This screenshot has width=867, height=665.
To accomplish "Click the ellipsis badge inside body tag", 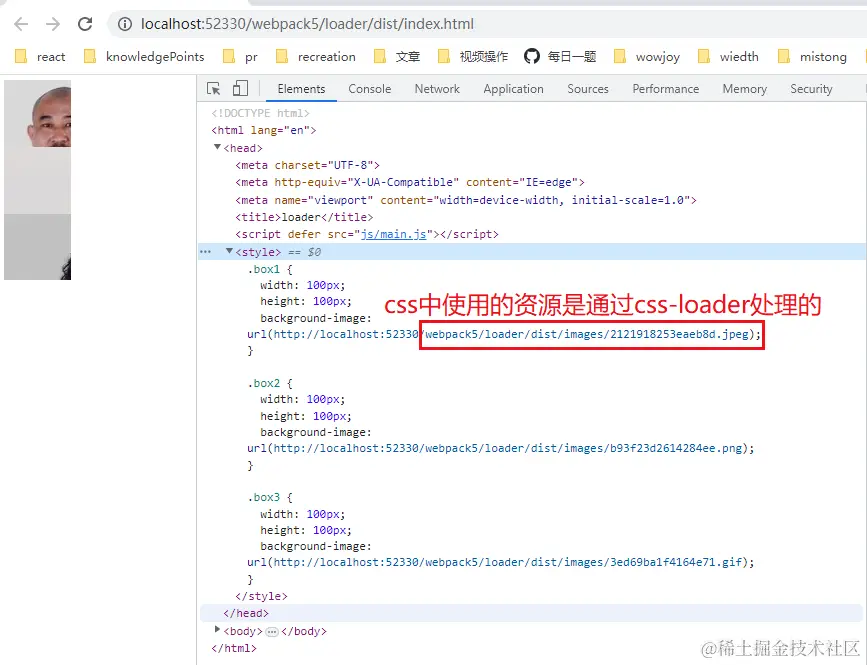I will 271,631.
